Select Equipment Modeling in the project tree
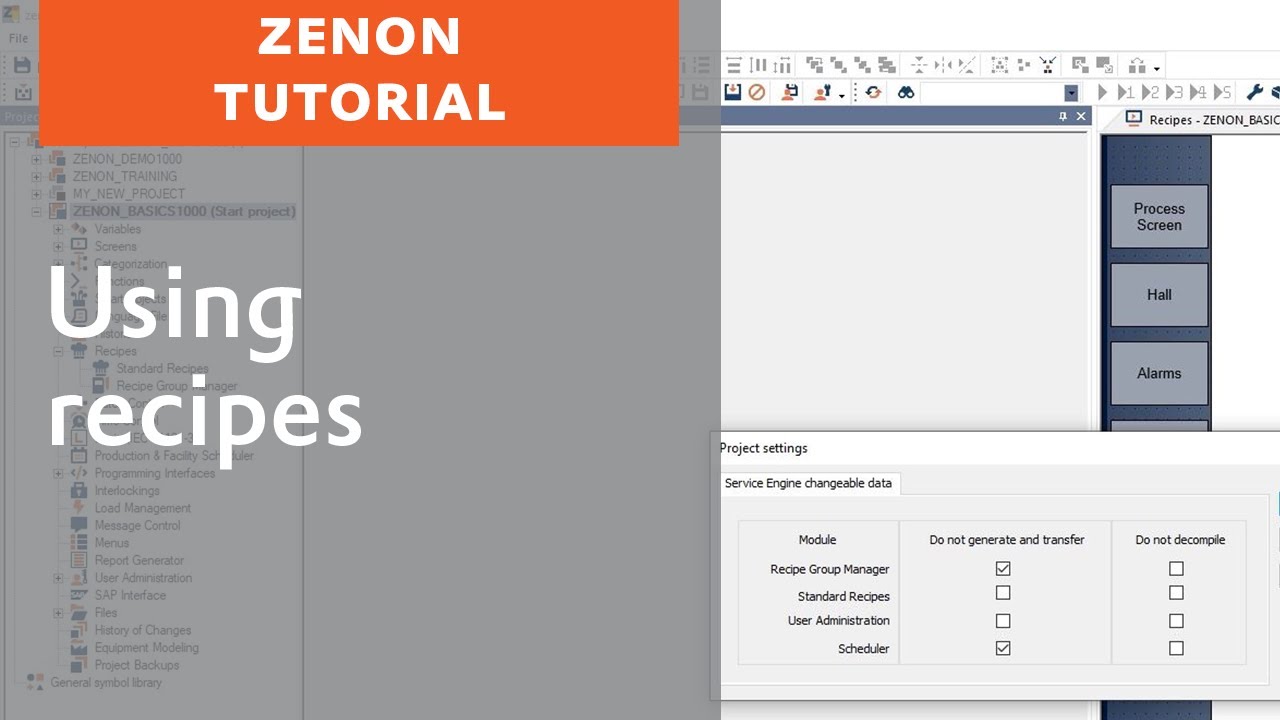Viewport: 1280px width, 720px height. (147, 648)
